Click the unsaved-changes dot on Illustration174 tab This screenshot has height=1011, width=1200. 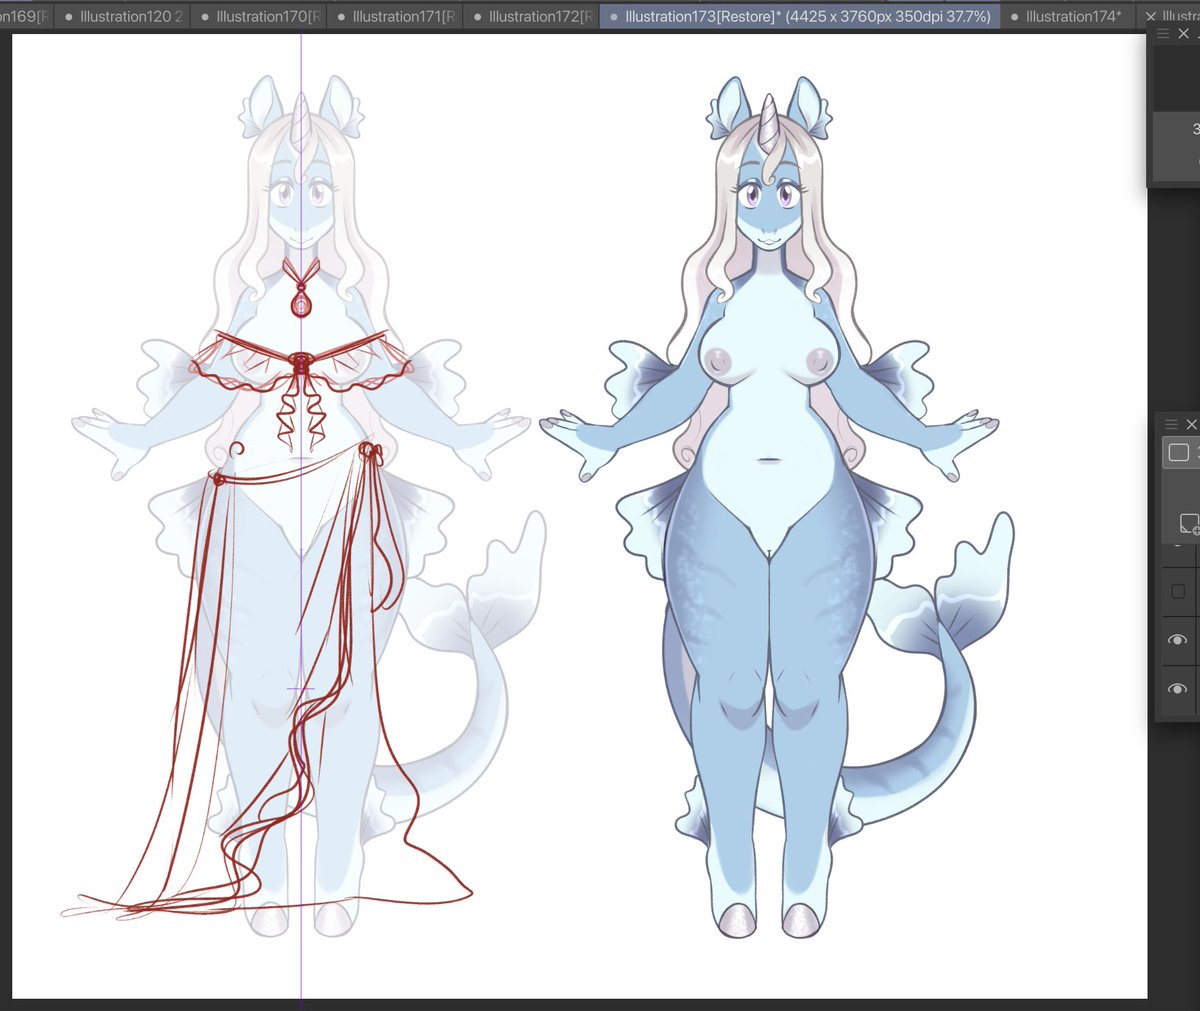(1014, 16)
